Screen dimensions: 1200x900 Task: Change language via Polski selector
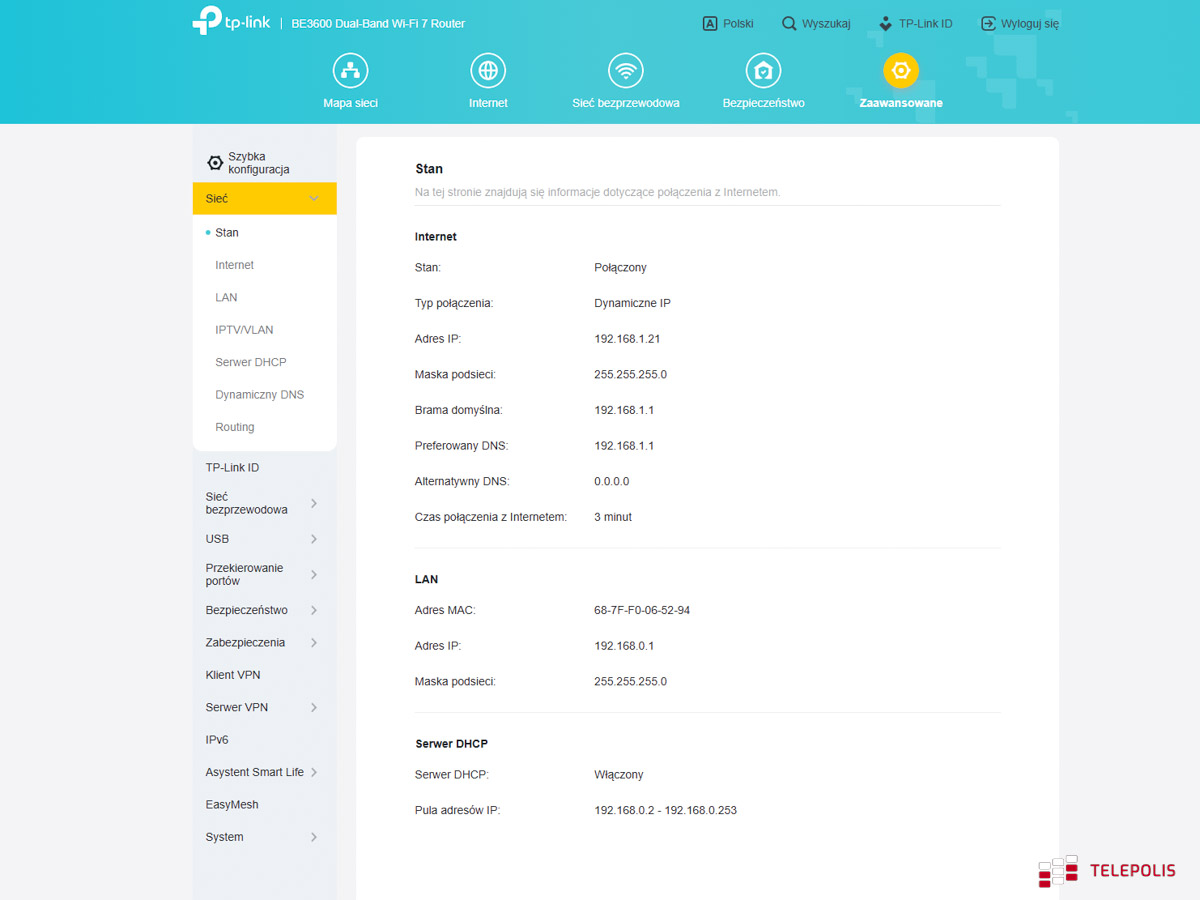tap(728, 23)
